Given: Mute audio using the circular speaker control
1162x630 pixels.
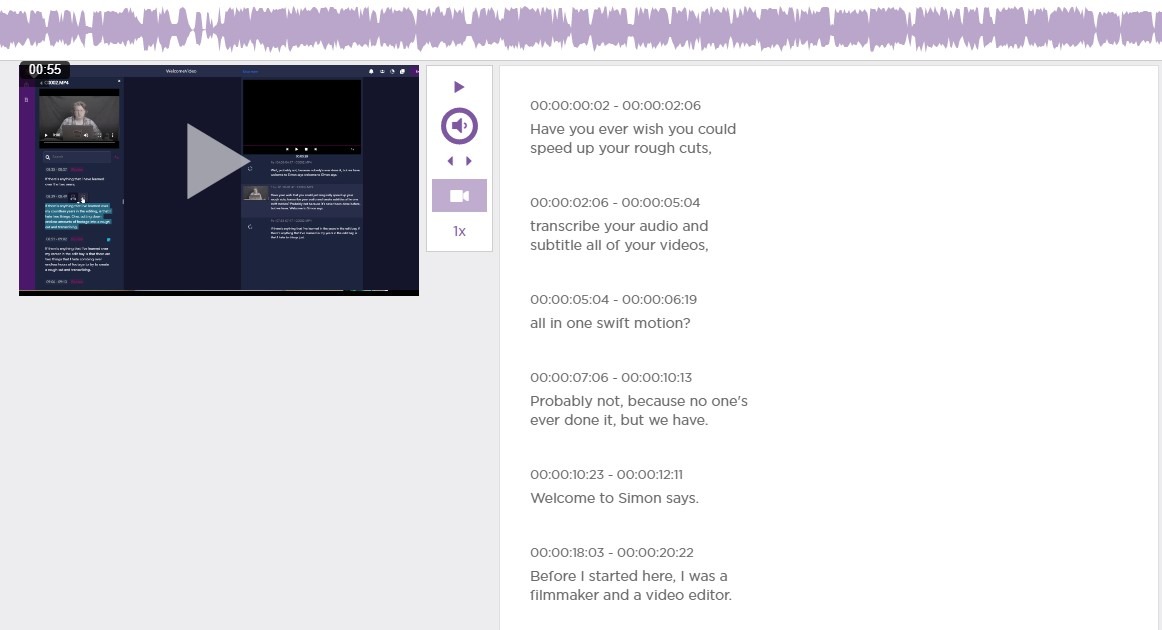Looking at the screenshot, I should click(x=459, y=125).
